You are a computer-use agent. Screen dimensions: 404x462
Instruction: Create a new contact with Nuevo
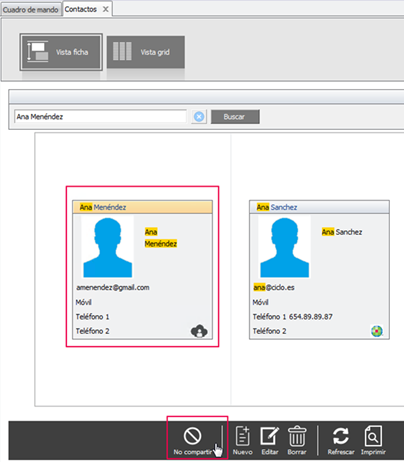pyautogui.click(x=242, y=441)
